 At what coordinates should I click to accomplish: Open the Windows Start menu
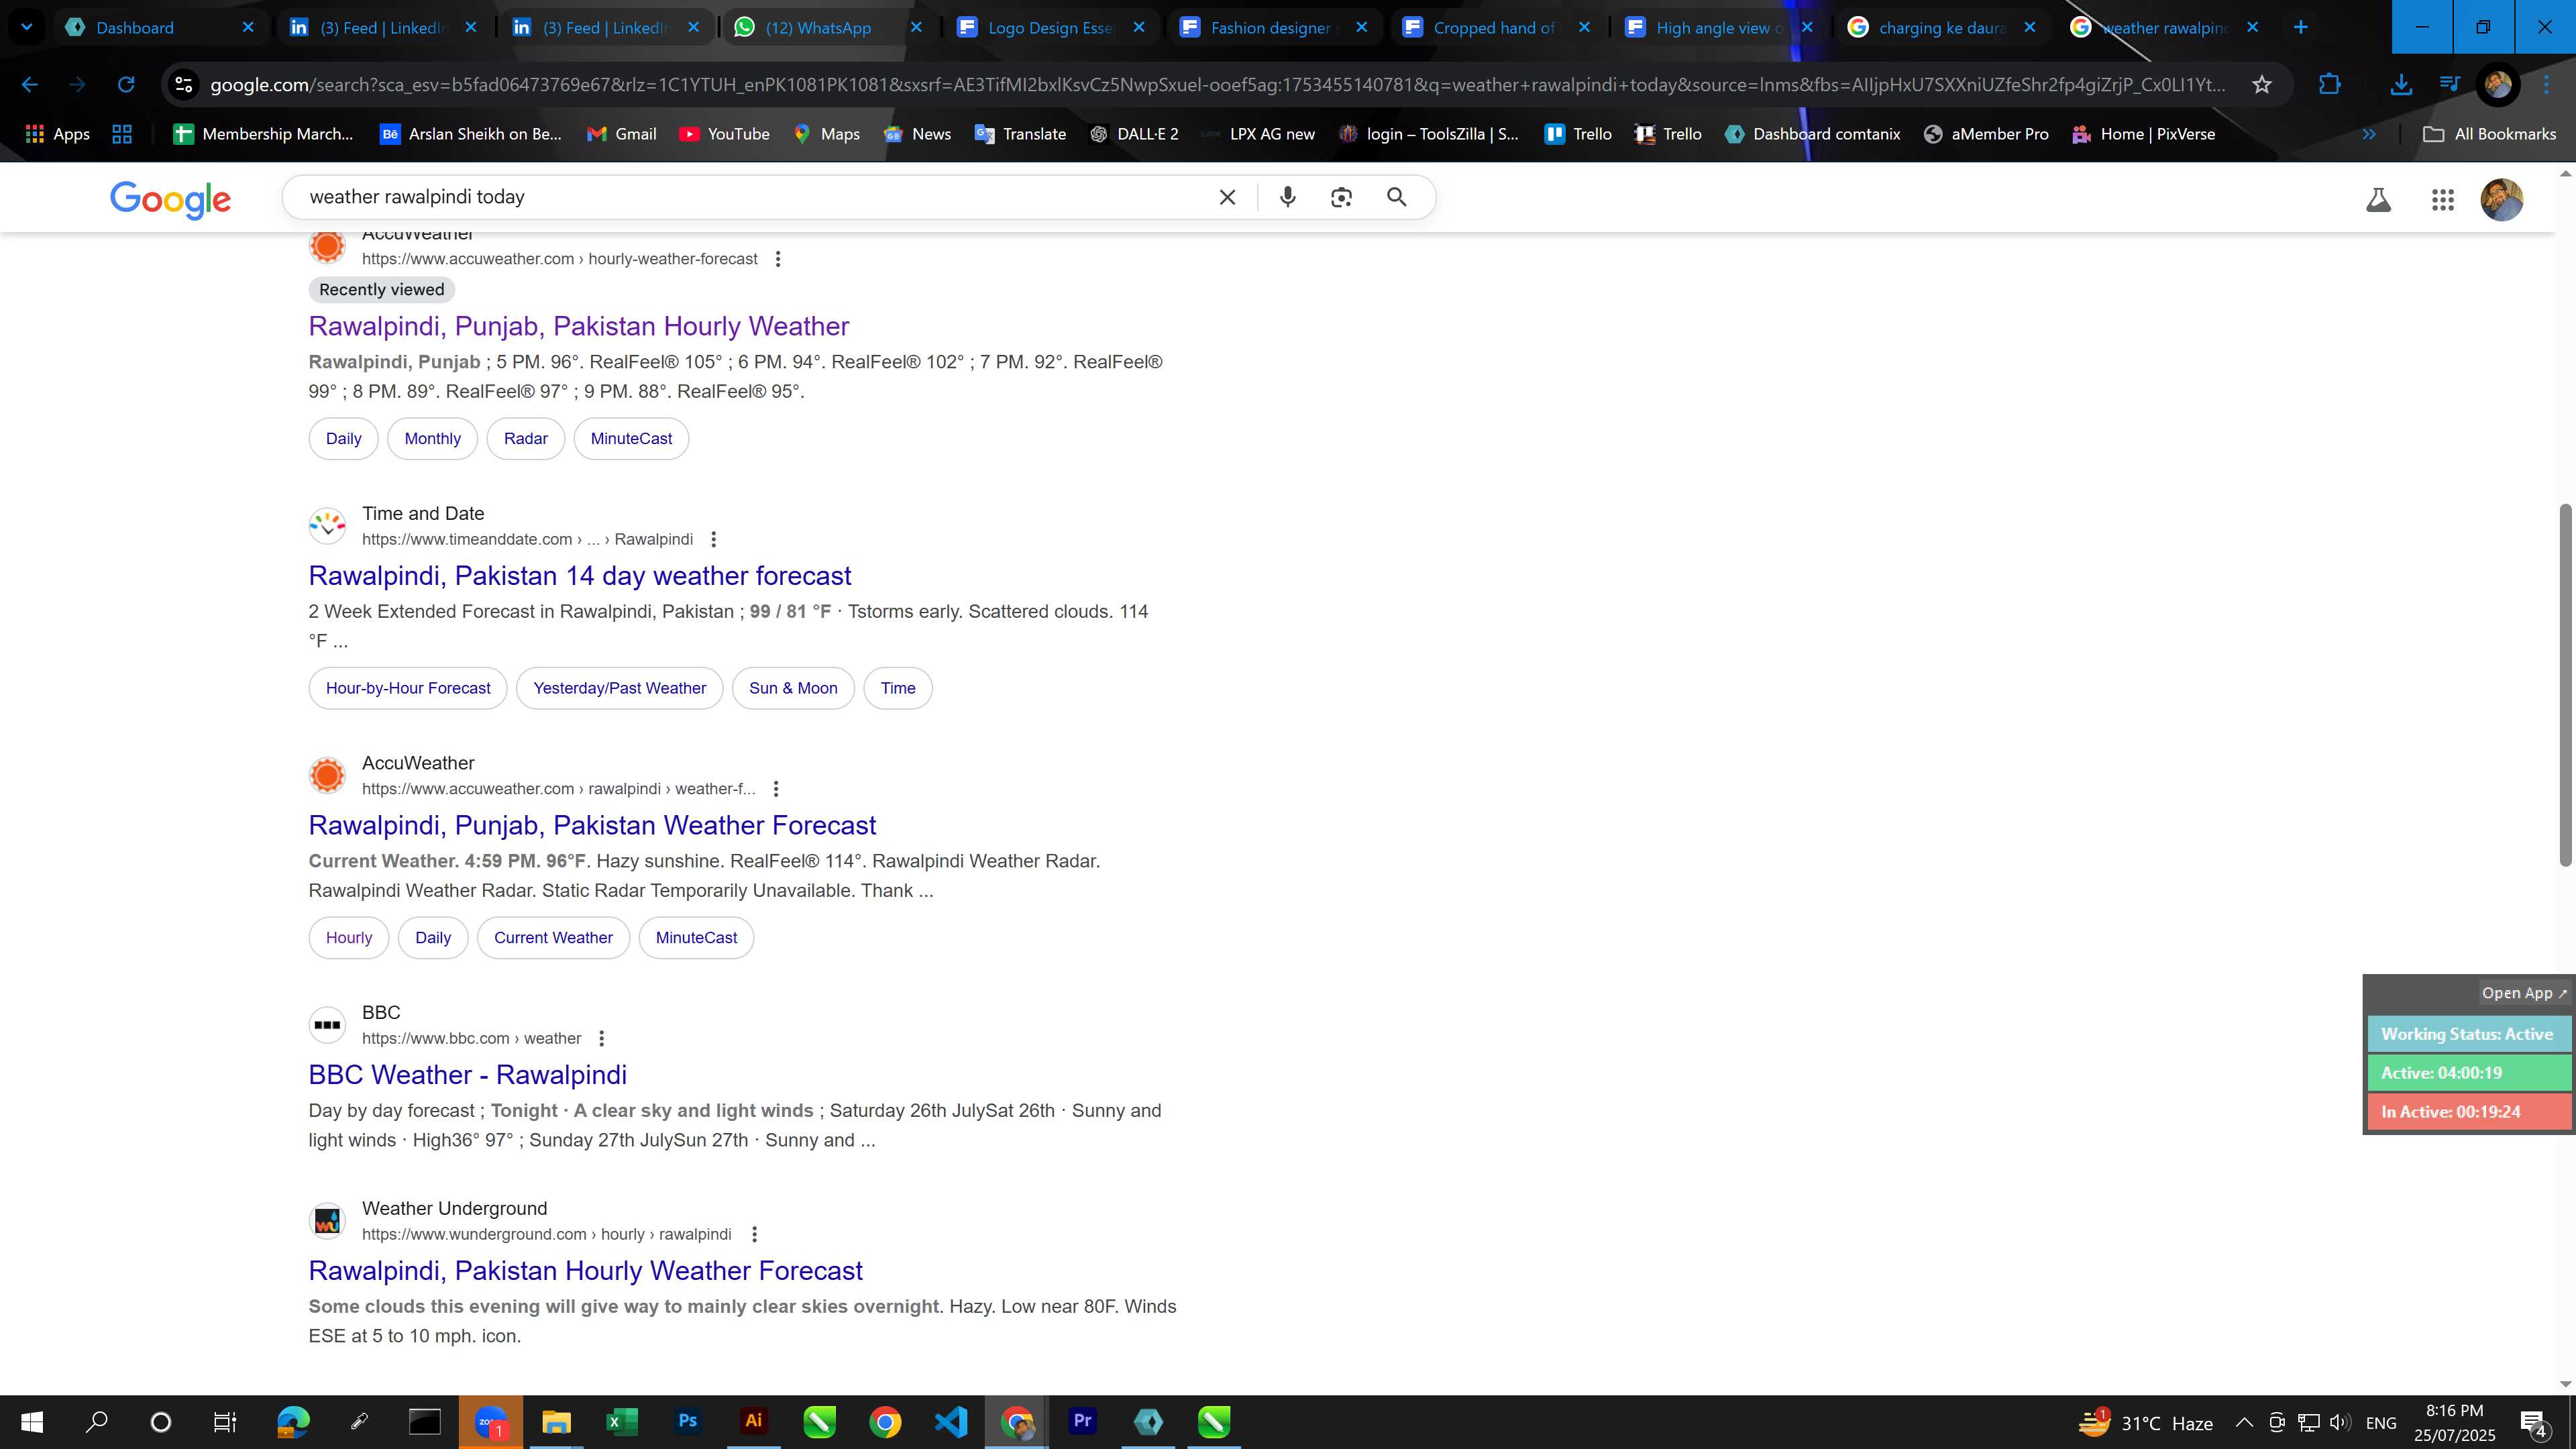(32, 1421)
